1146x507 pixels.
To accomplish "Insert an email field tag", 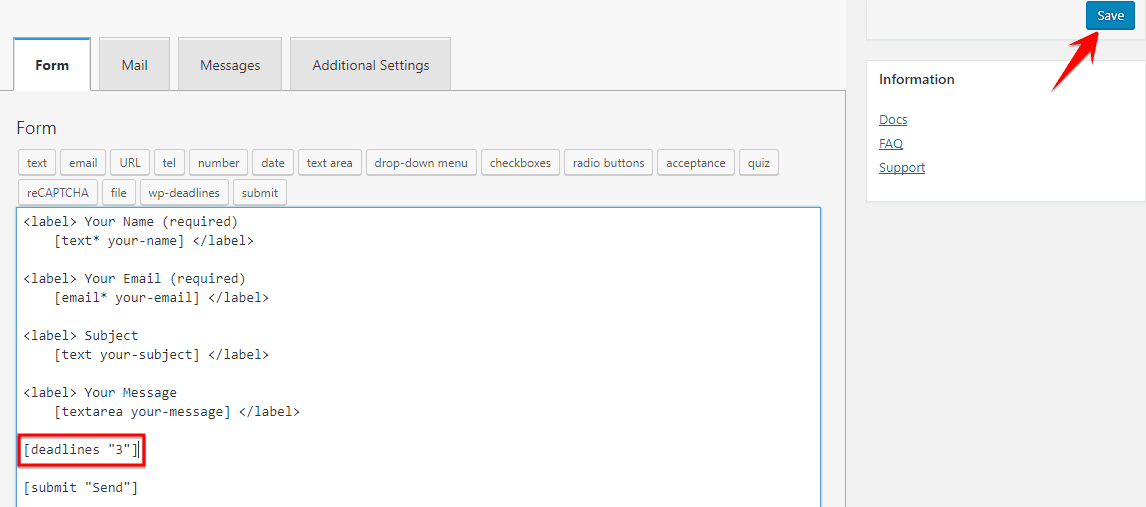I will click(83, 163).
